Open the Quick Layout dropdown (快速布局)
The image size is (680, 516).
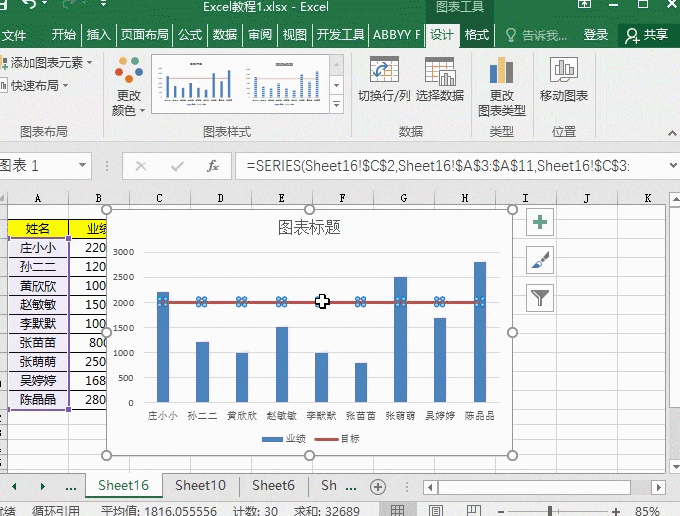pos(35,85)
